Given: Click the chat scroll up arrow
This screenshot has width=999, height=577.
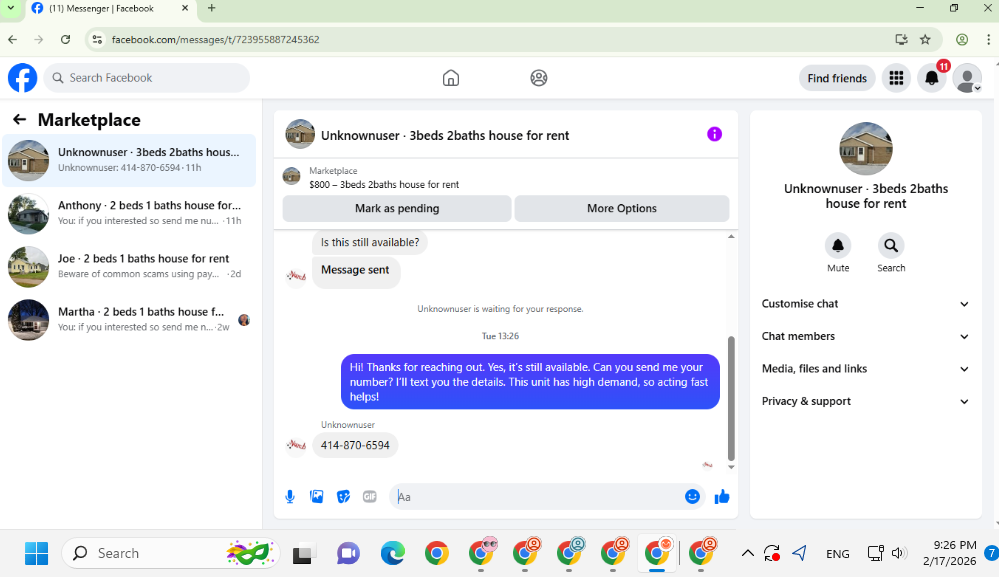Looking at the screenshot, I should pos(731,236).
